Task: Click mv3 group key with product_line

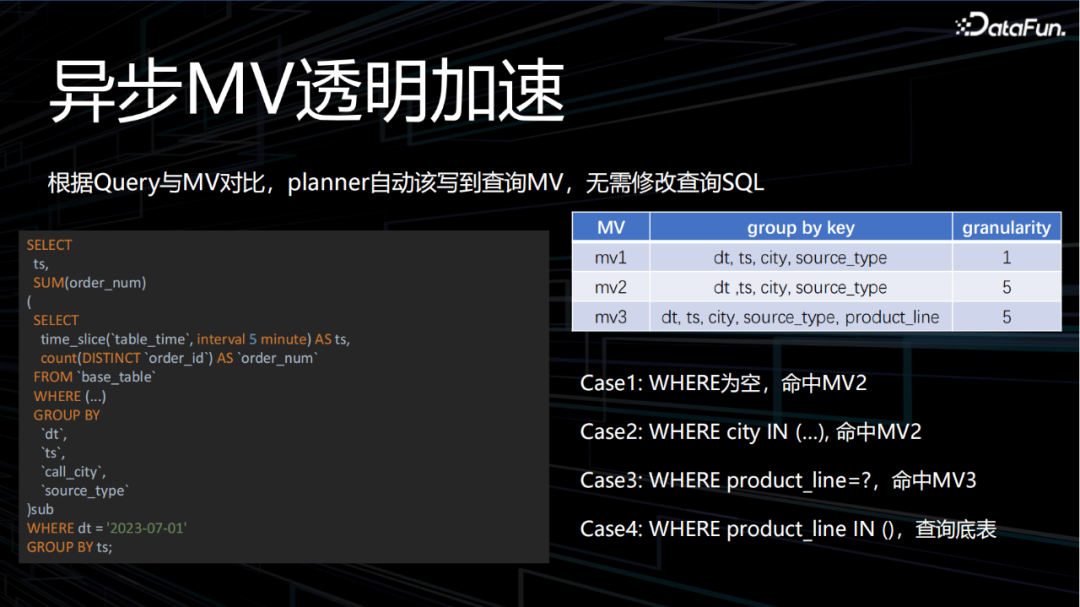Action: [800, 317]
